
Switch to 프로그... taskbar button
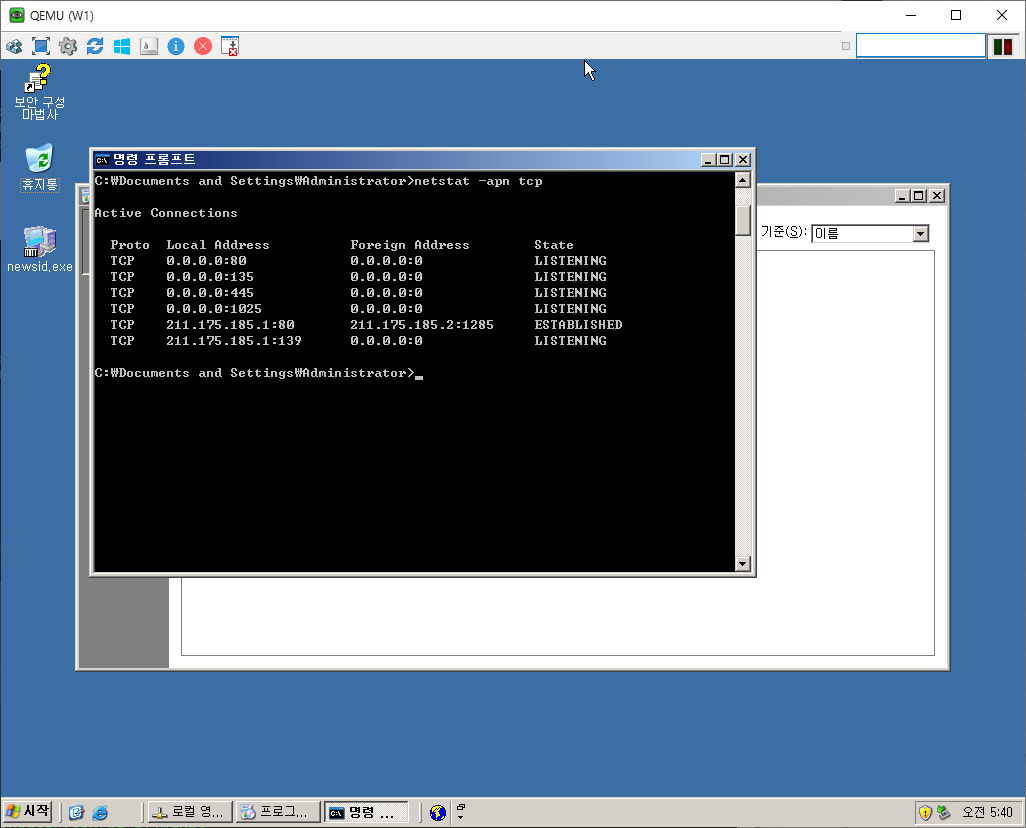click(278, 812)
